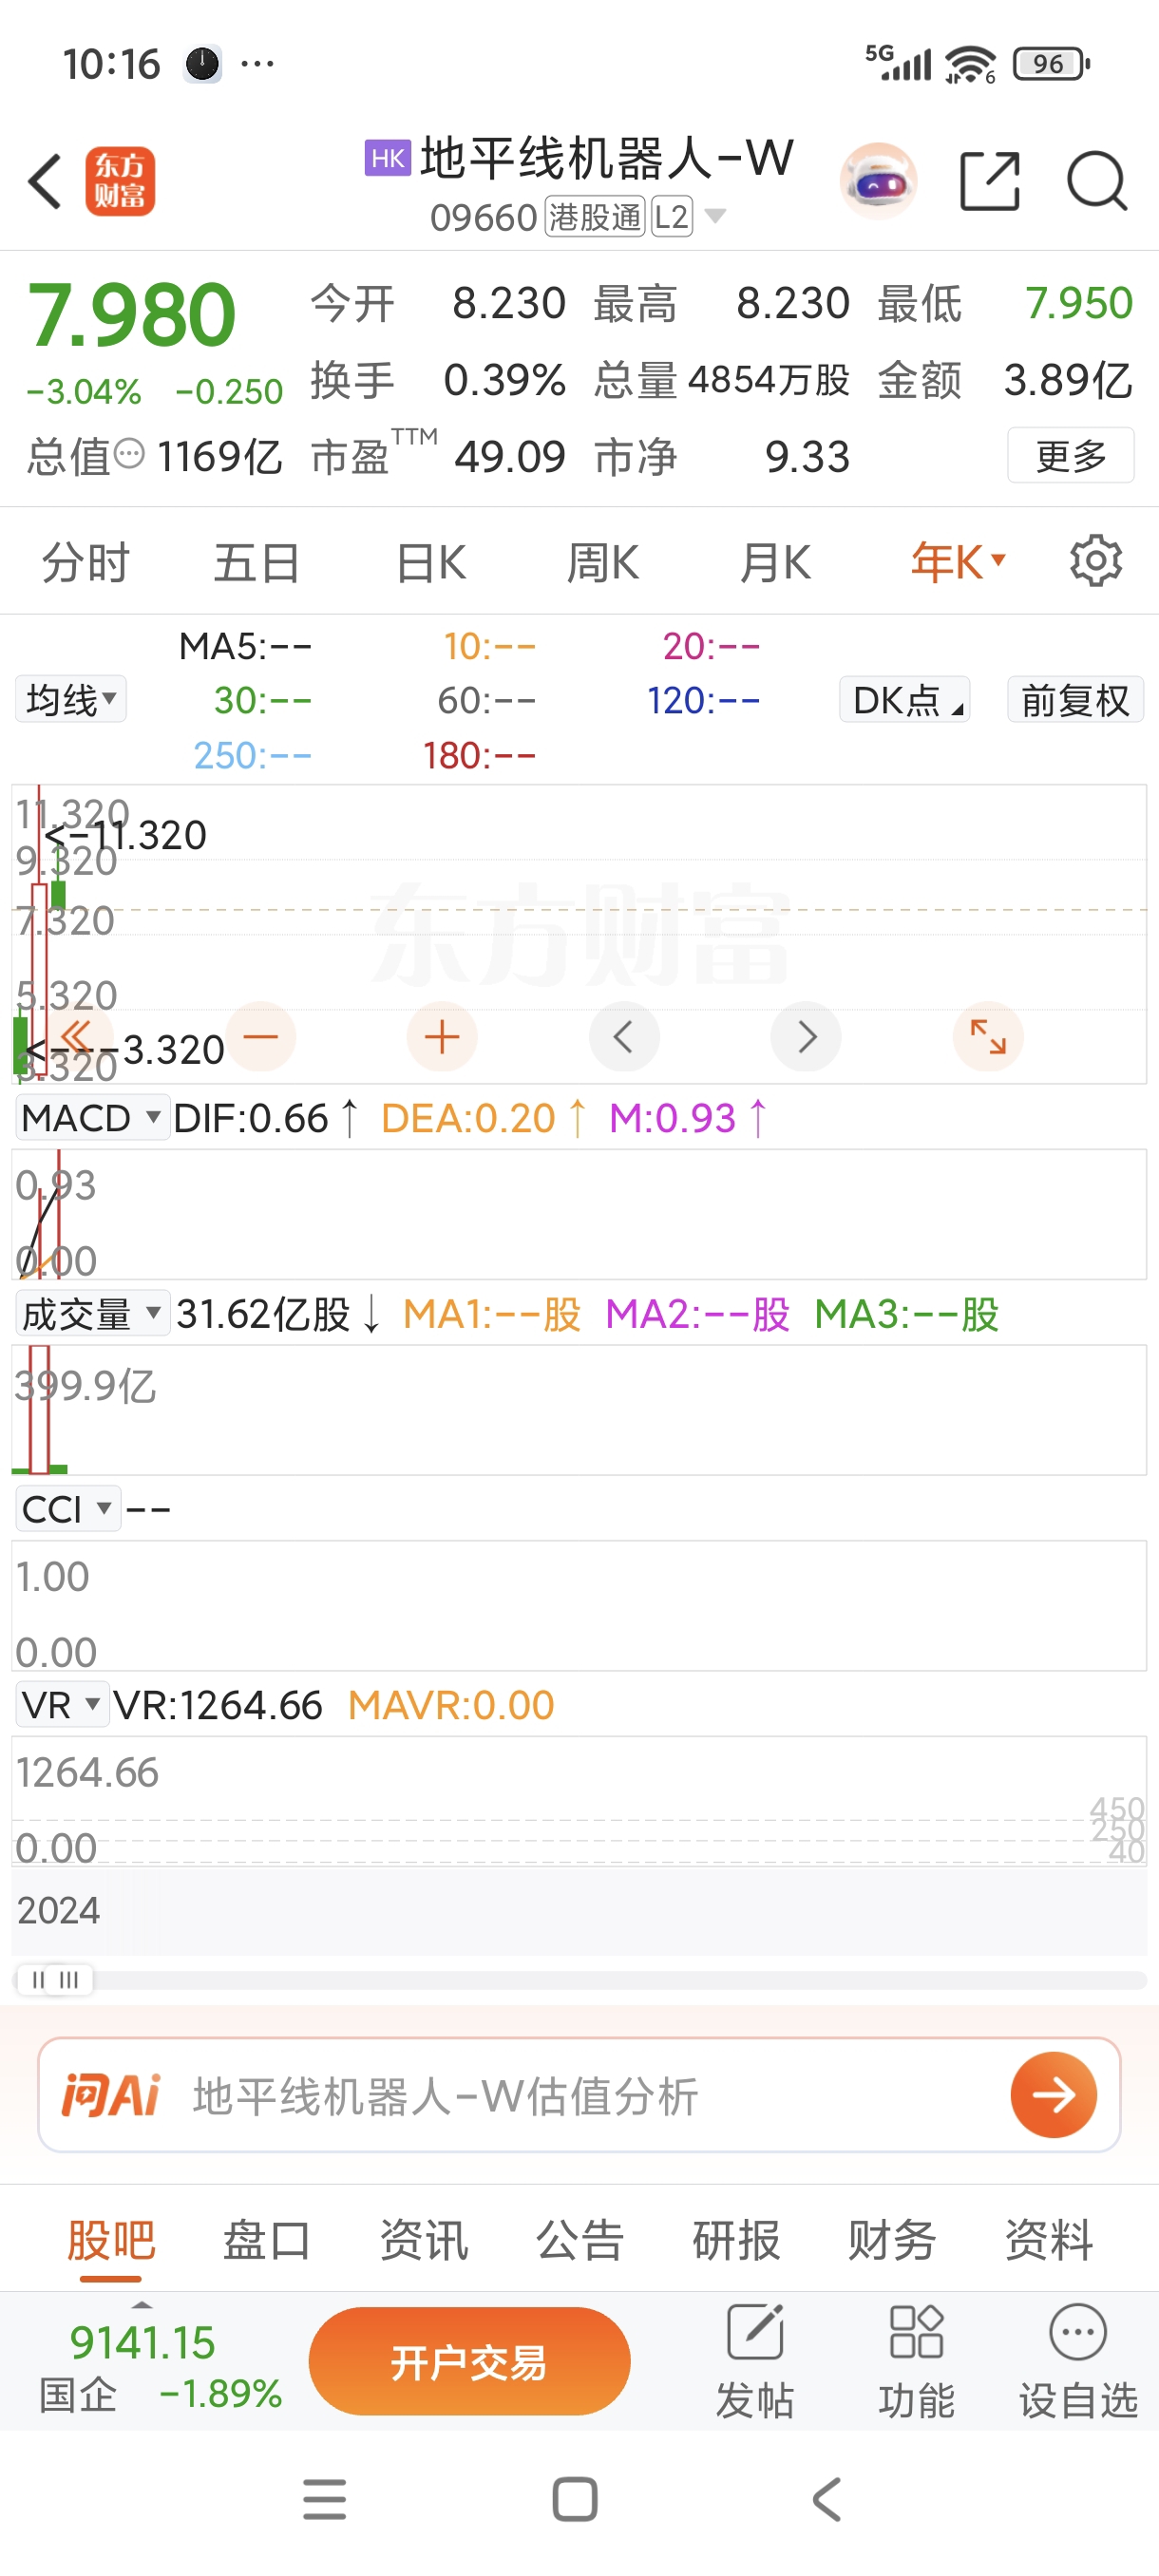This screenshot has height=2576, width=1159.
Task: Switch to the 日K chart tab
Action: (431, 562)
